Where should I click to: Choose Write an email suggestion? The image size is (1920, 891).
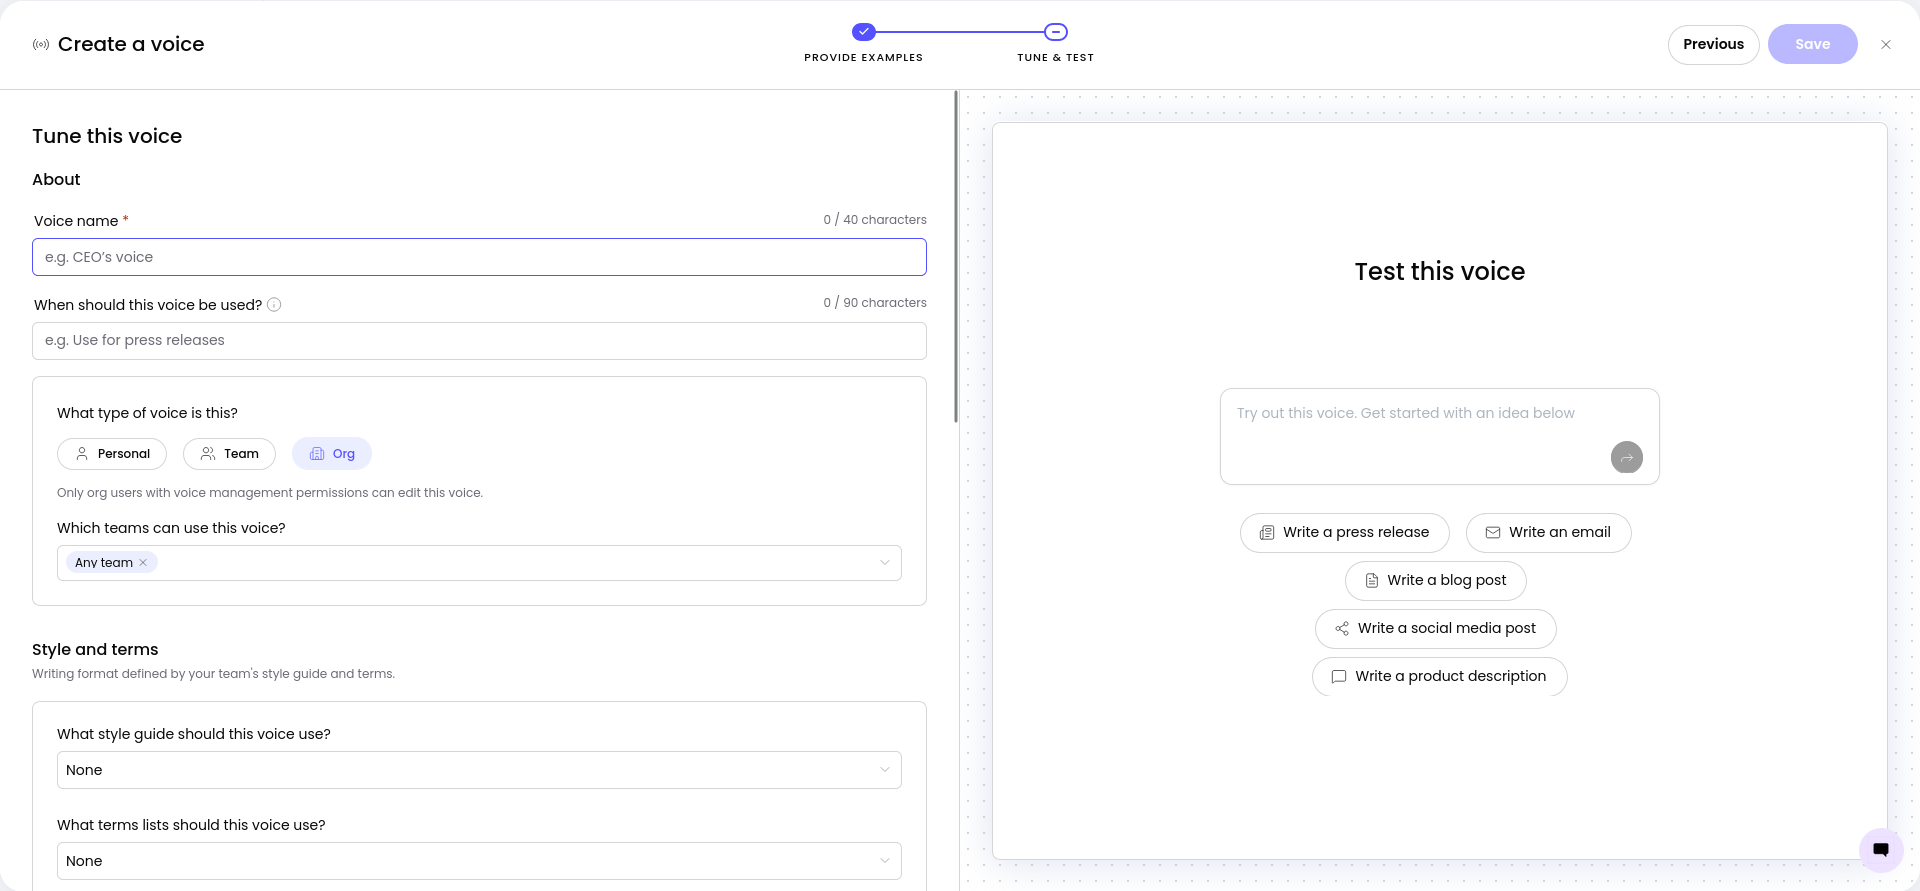1548,533
